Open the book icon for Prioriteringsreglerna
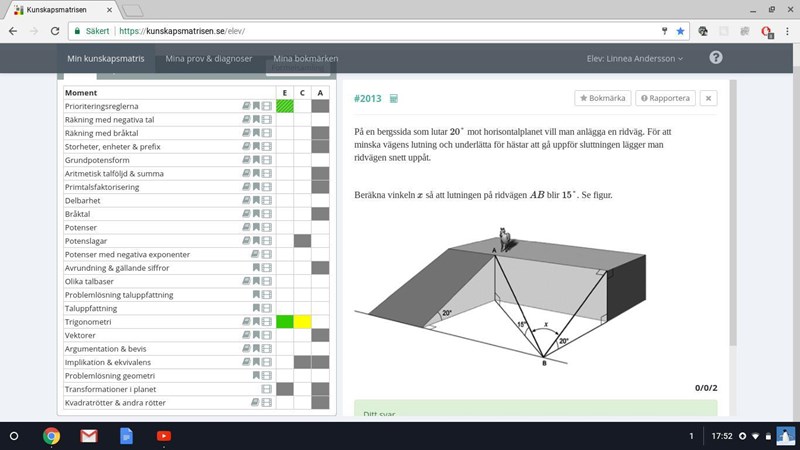800x450 pixels. point(246,105)
